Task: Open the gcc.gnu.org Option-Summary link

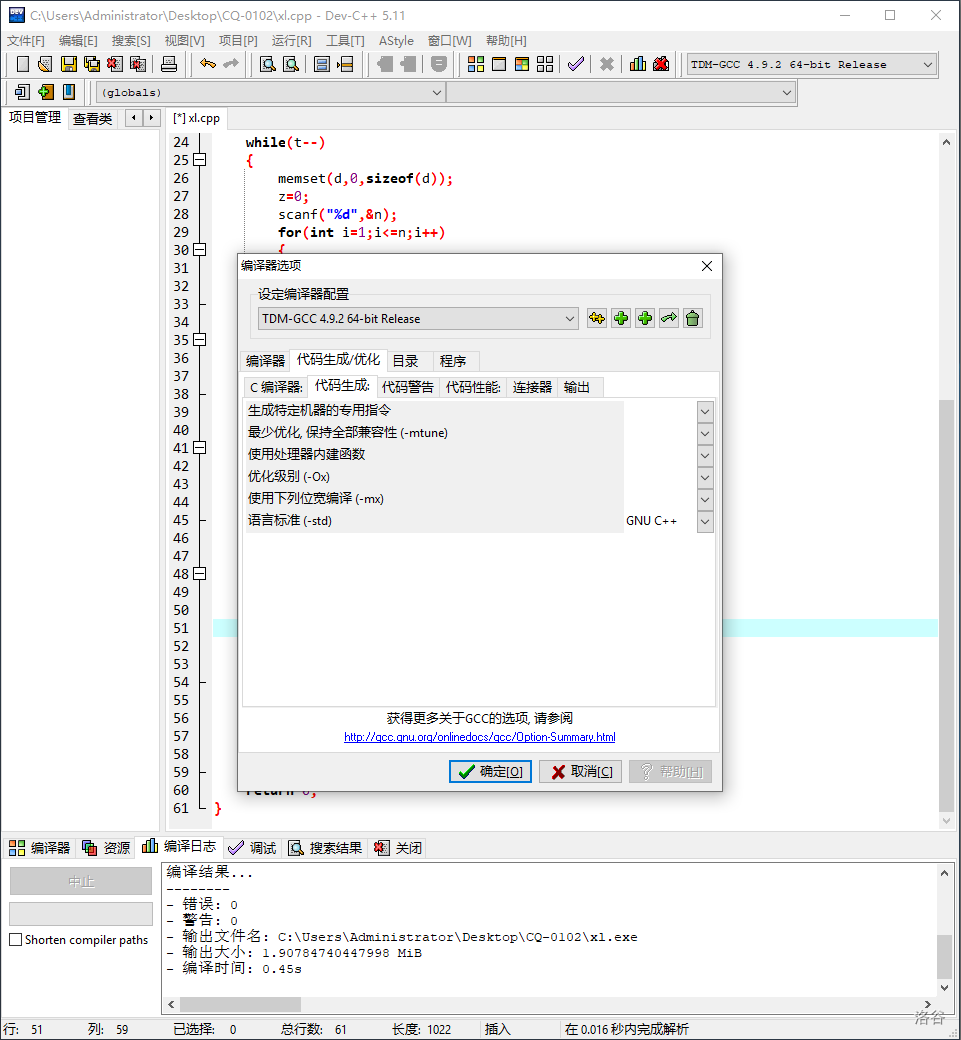Action: point(479,737)
